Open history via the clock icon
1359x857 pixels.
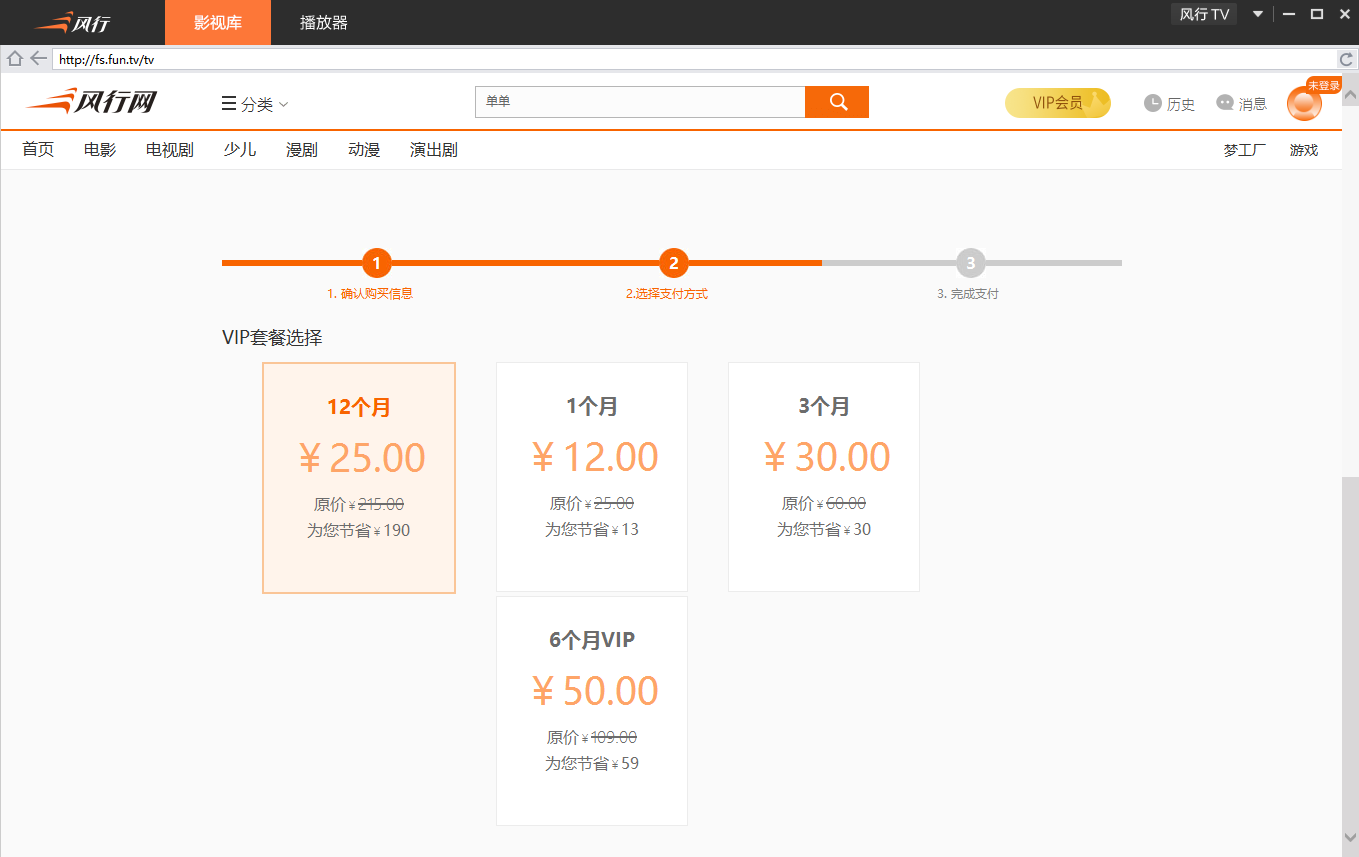1153,103
